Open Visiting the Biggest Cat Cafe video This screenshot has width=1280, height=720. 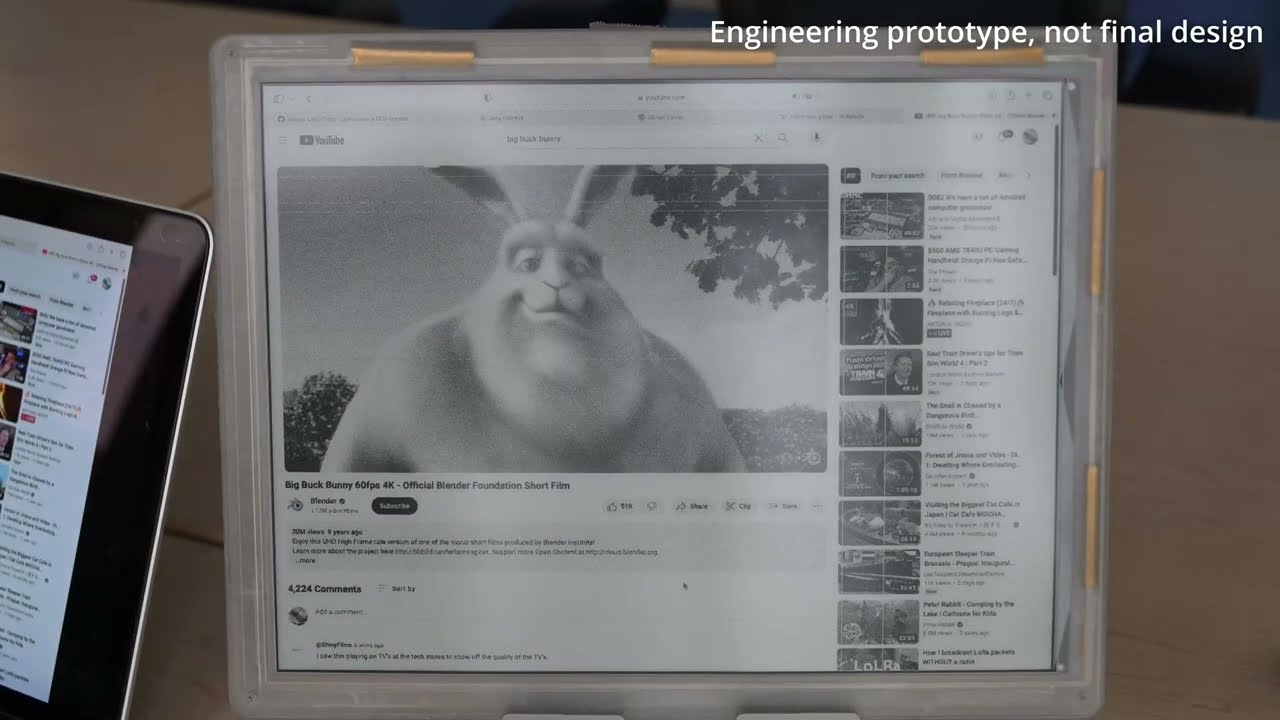point(880,522)
